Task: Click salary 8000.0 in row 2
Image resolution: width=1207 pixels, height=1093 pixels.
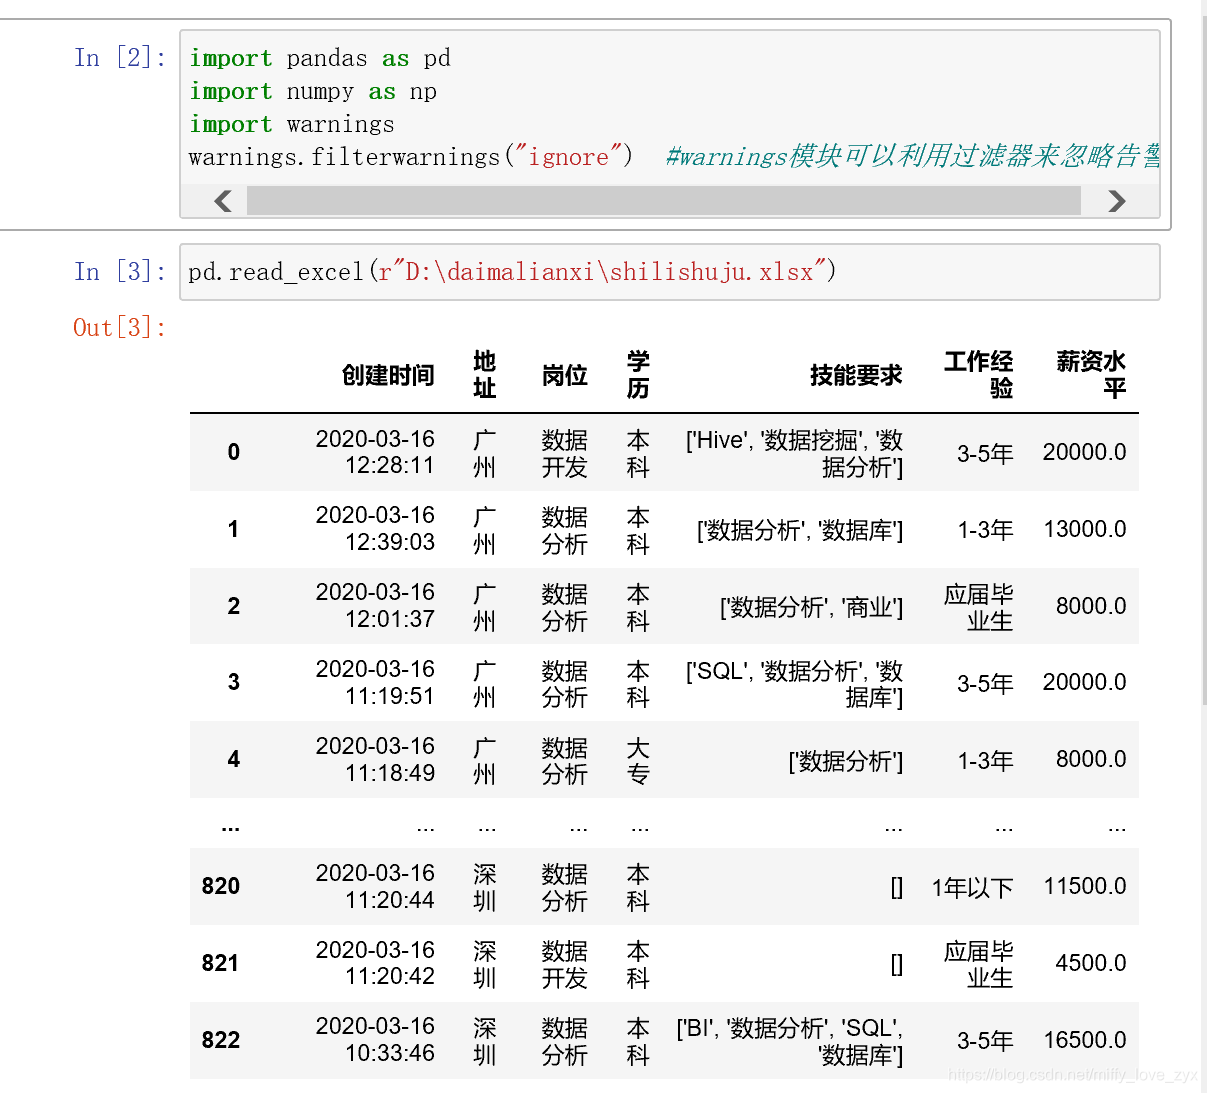Action: click(x=1091, y=606)
